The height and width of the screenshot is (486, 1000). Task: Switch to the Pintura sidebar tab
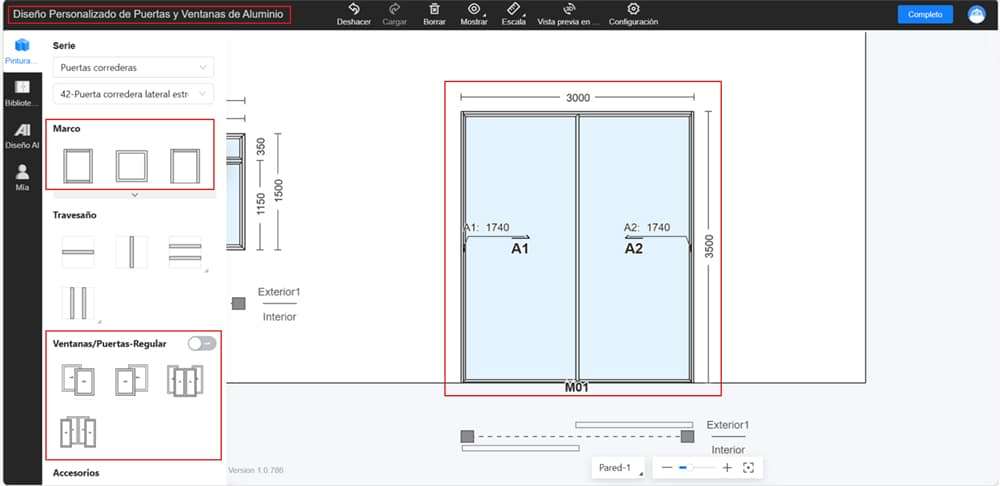(22, 51)
